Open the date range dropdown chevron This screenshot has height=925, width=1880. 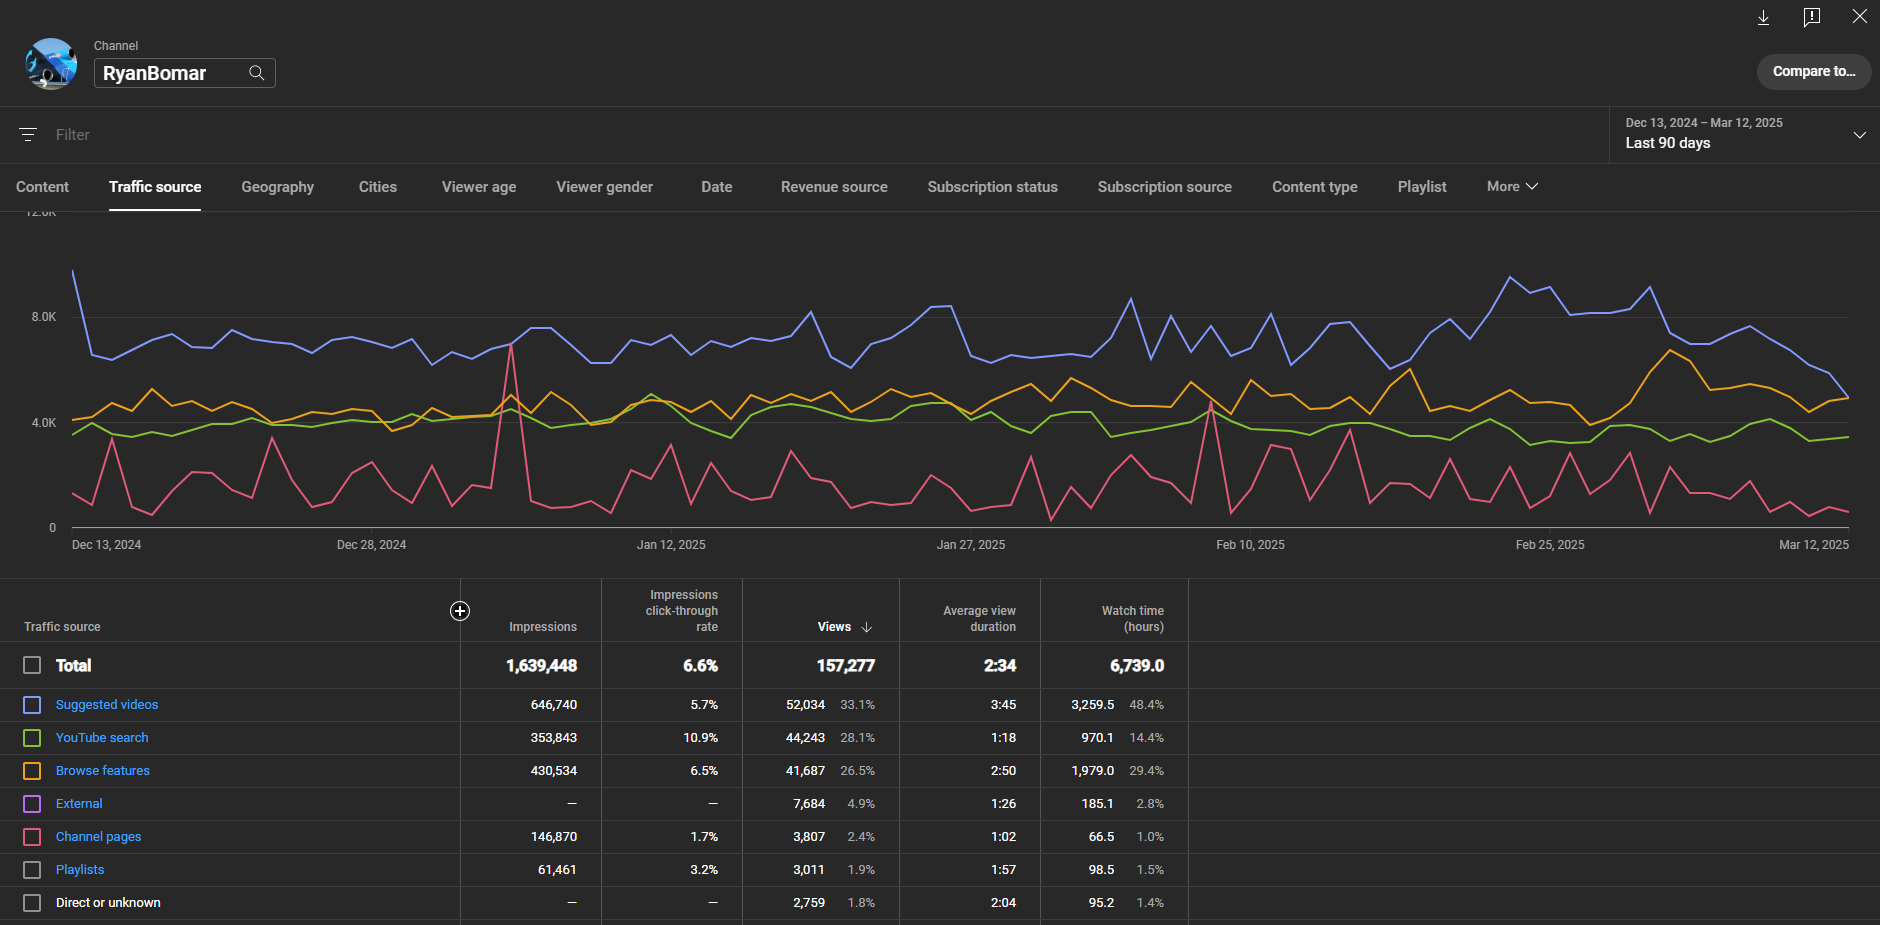pos(1860,134)
